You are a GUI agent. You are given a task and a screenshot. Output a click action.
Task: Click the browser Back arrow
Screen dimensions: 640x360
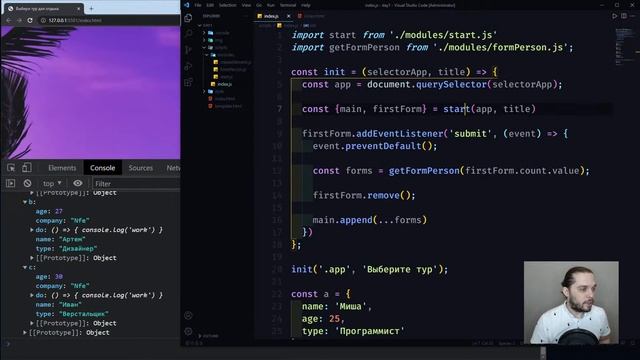pyautogui.click(x=9, y=20)
